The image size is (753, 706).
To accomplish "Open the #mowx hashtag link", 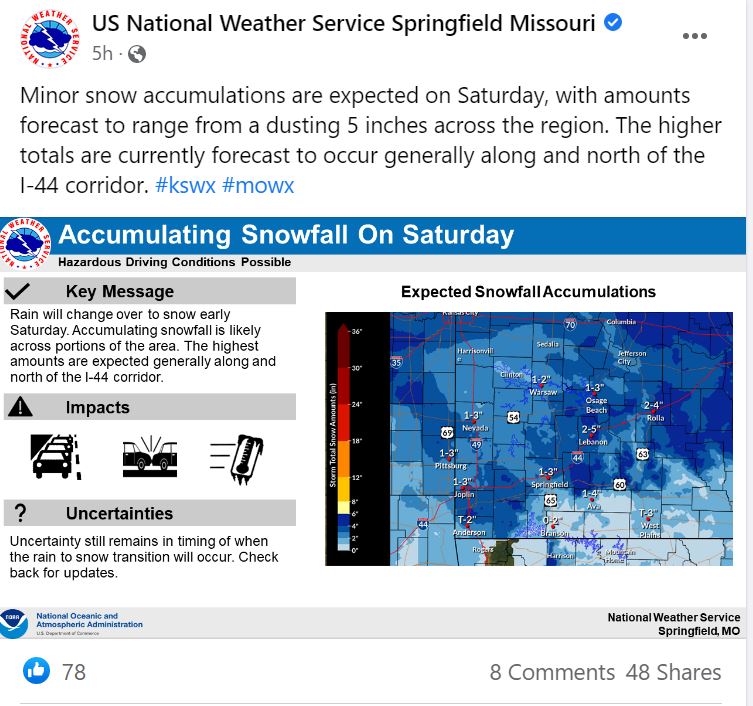I will [x=258, y=185].
